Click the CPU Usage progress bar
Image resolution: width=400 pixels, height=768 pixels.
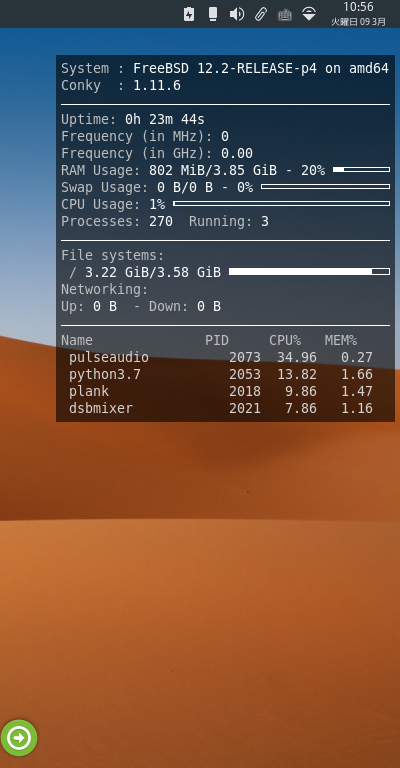[x=282, y=203]
